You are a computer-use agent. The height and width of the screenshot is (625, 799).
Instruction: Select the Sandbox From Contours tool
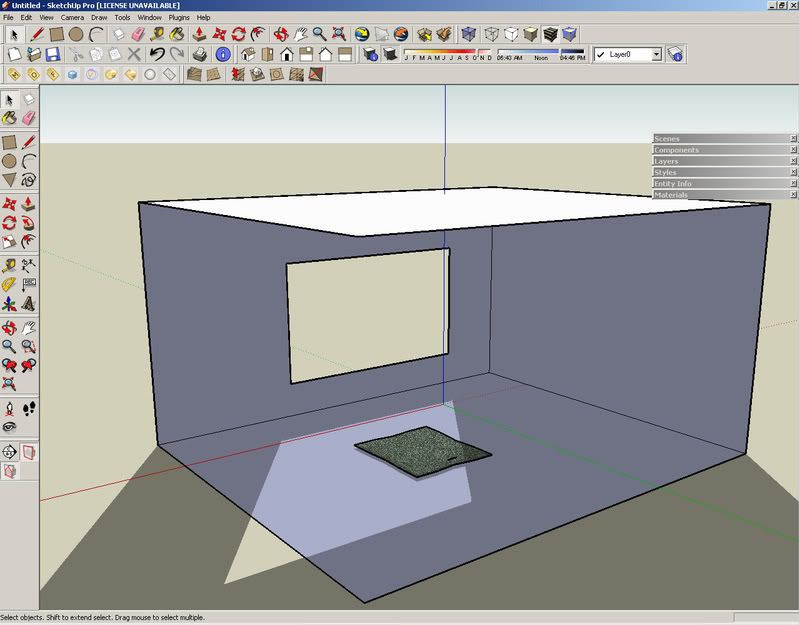pyautogui.click(x=194, y=74)
